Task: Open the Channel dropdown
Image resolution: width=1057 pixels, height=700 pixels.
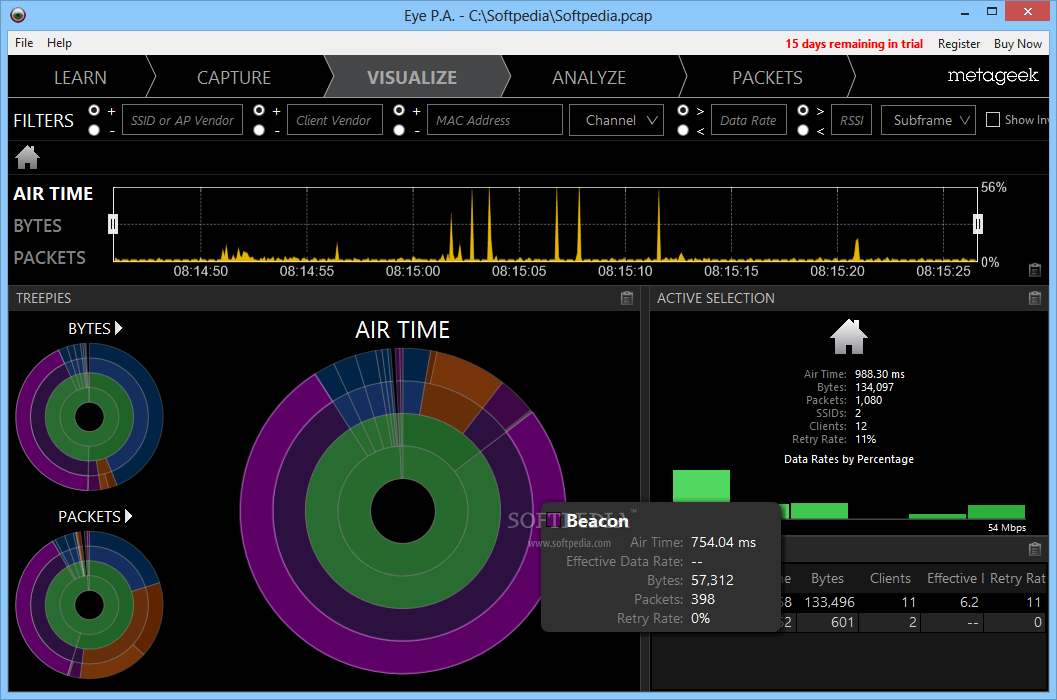Action: click(617, 120)
